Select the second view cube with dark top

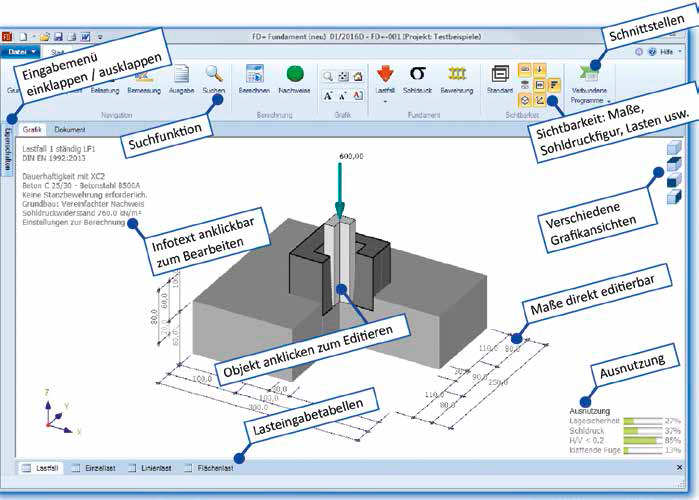tap(674, 164)
